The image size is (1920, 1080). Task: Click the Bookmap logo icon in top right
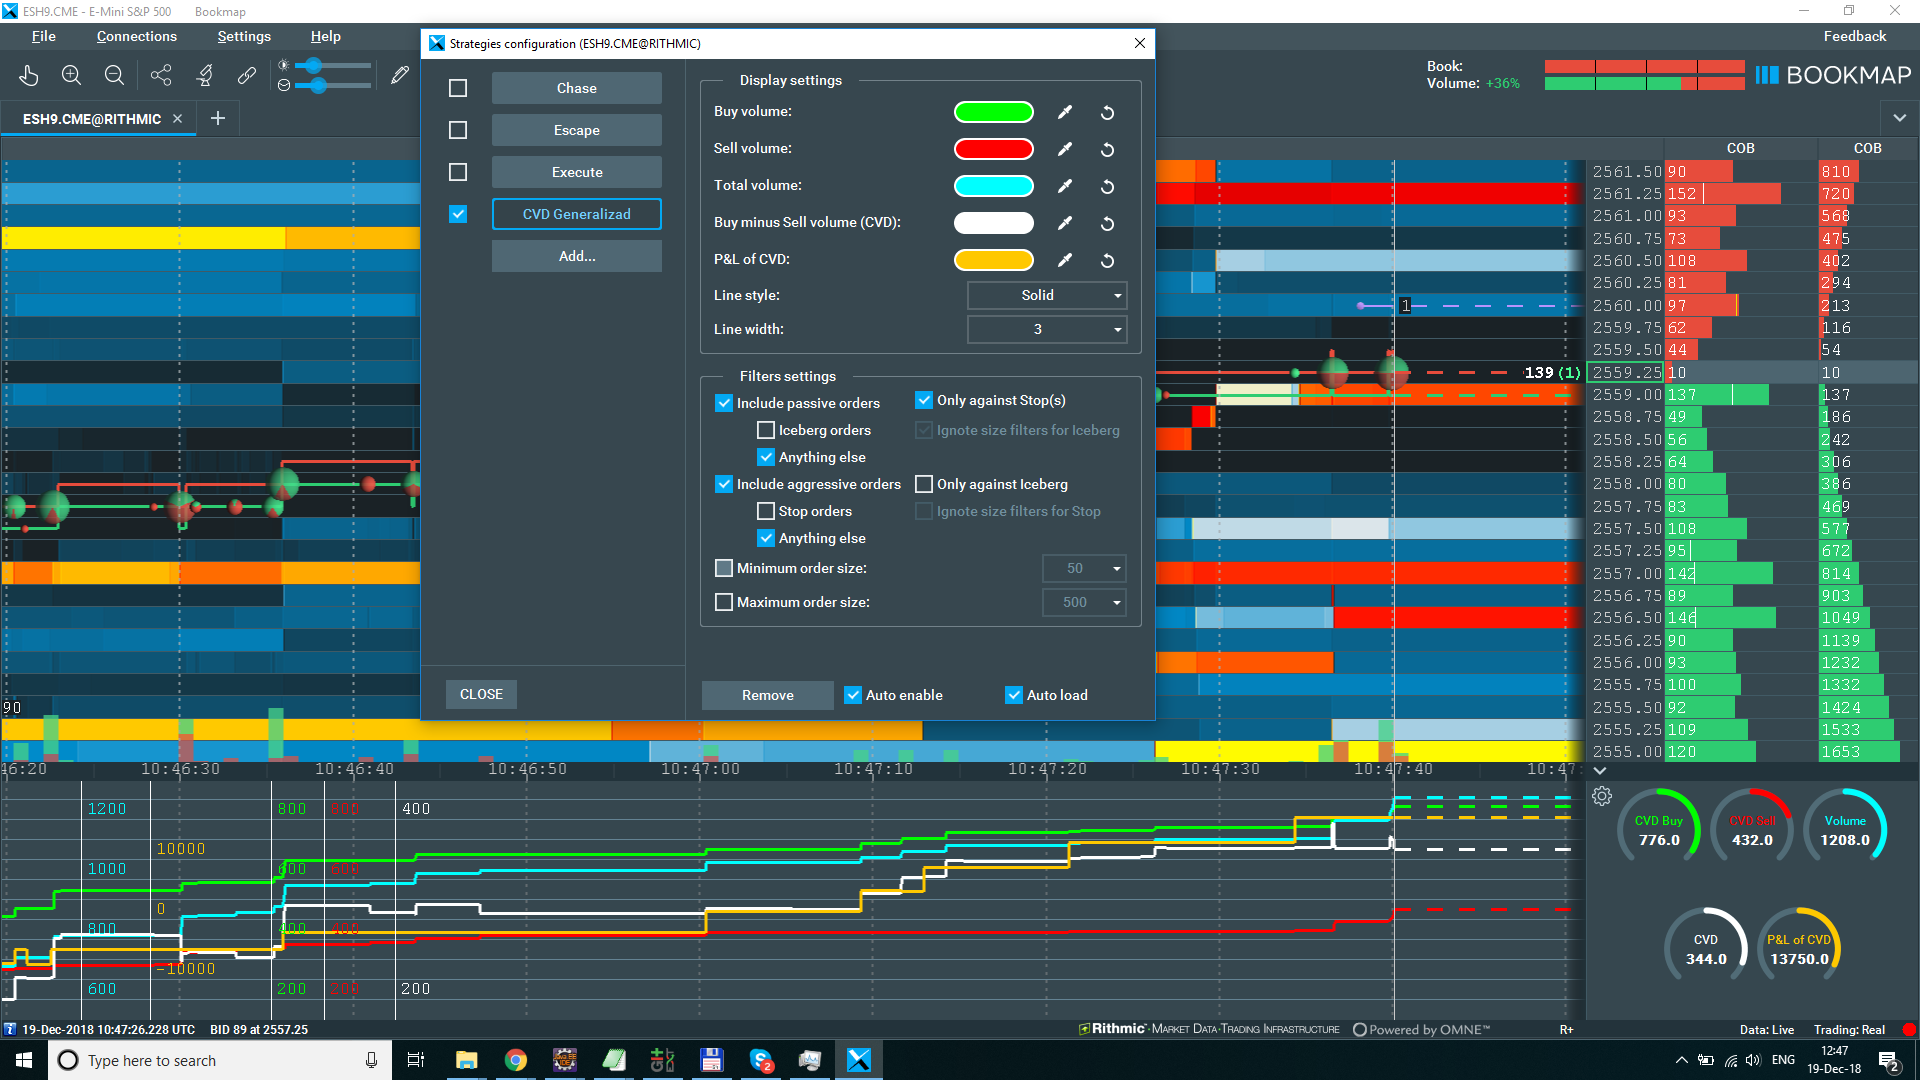[1770, 75]
